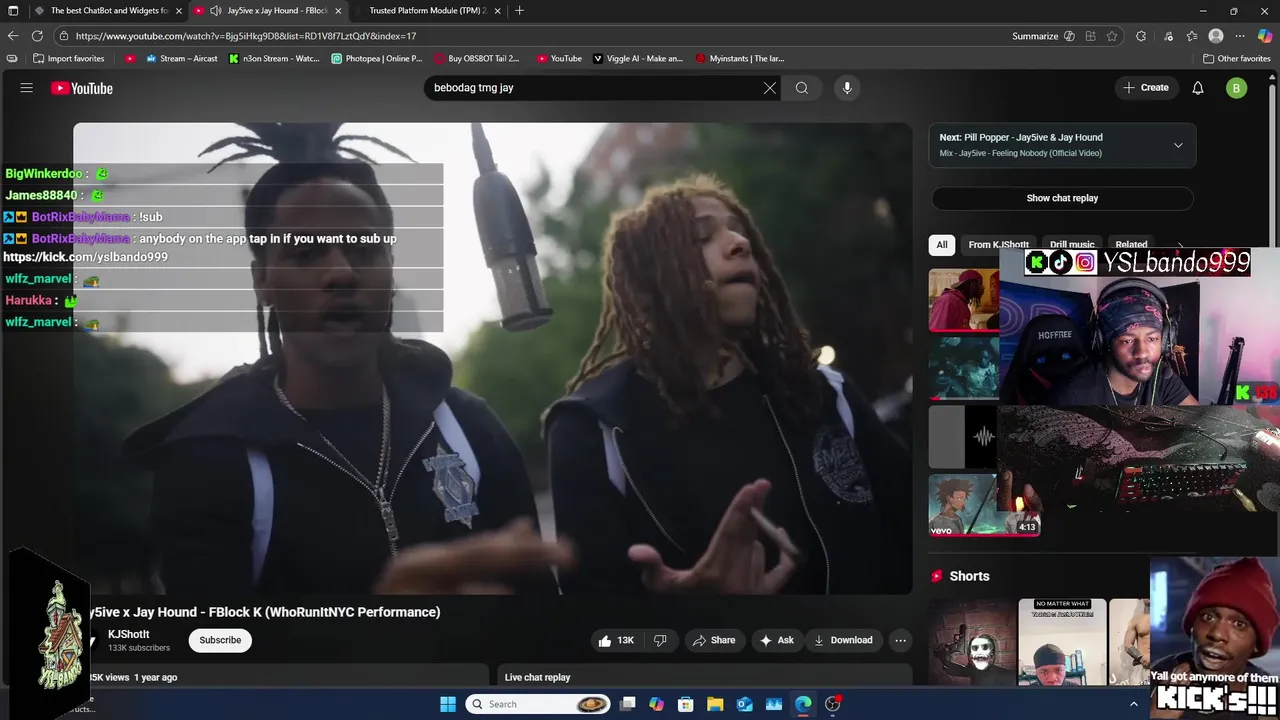
Task: Open the green B account avatar
Action: click(x=1236, y=88)
